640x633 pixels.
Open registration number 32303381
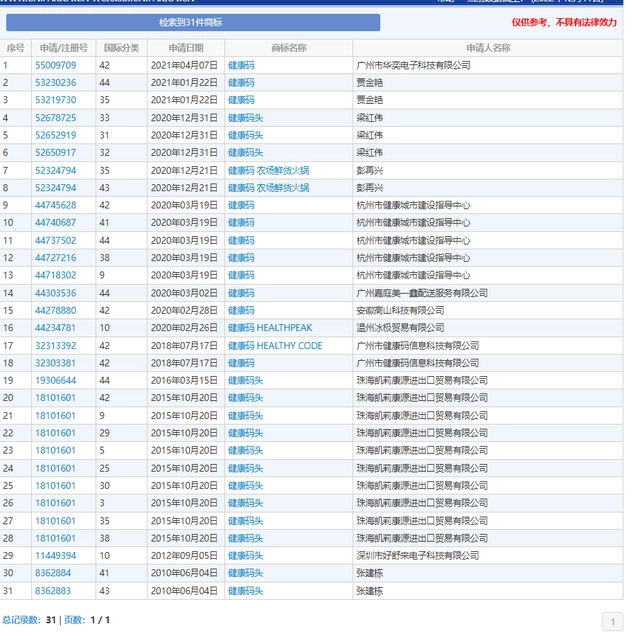click(56, 363)
